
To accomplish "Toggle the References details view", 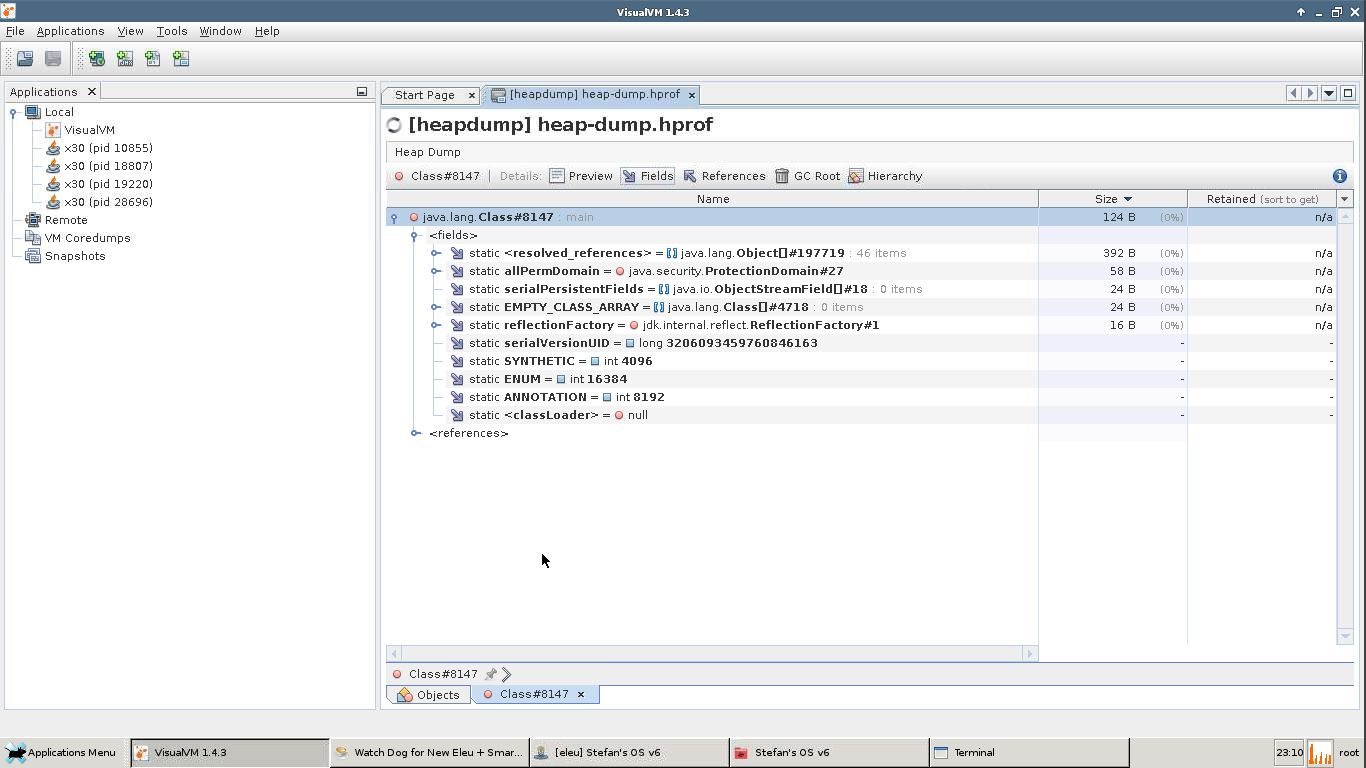I will coord(724,176).
